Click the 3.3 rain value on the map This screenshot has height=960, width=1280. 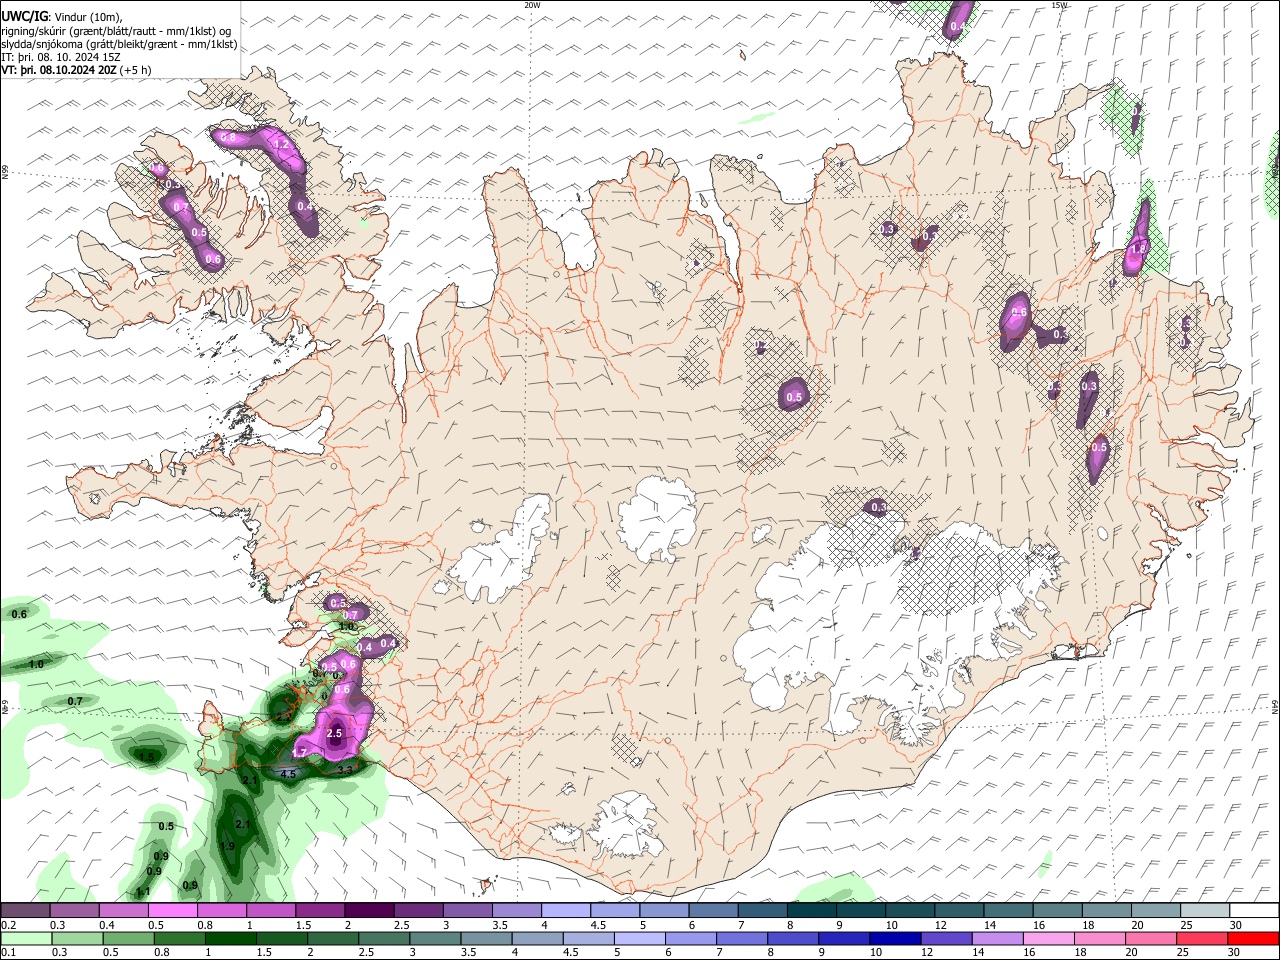point(345,770)
